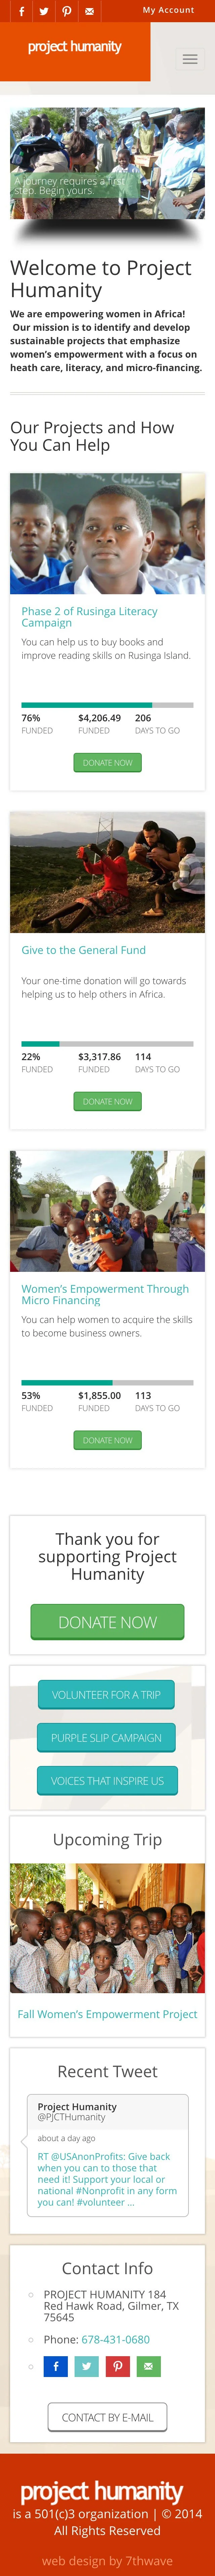215x2576 pixels.
Task: Click the Twitter icon in top bar
Action: [x=44, y=11]
